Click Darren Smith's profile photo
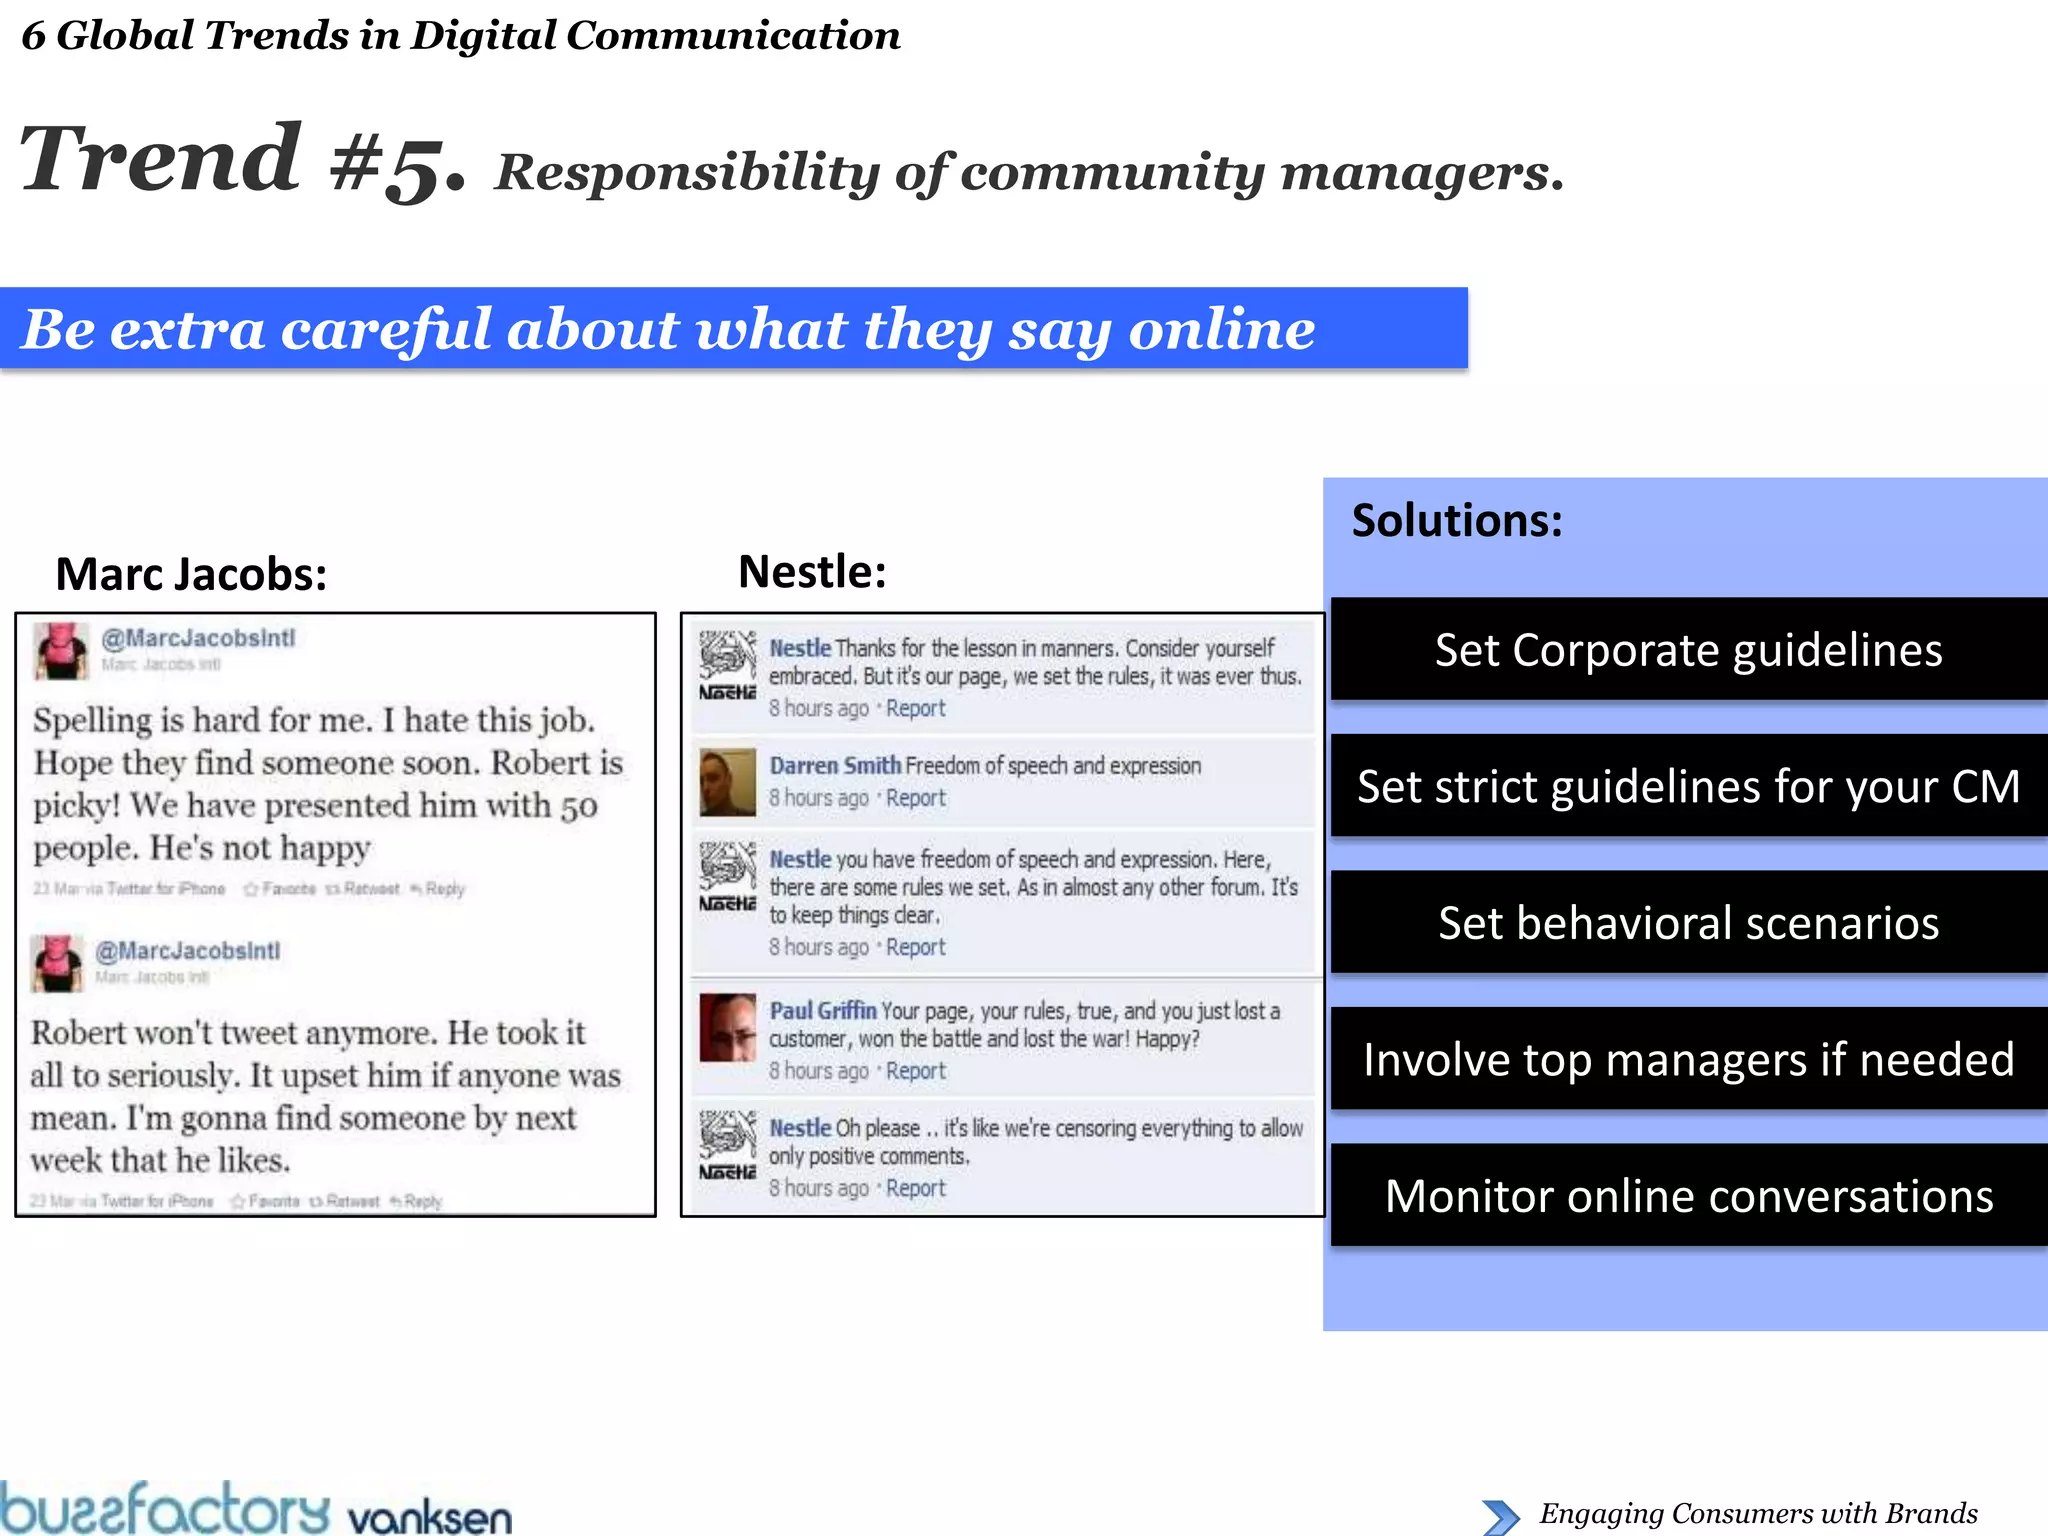The width and height of the screenshot is (2048, 1536). pyautogui.click(x=727, y=782)
